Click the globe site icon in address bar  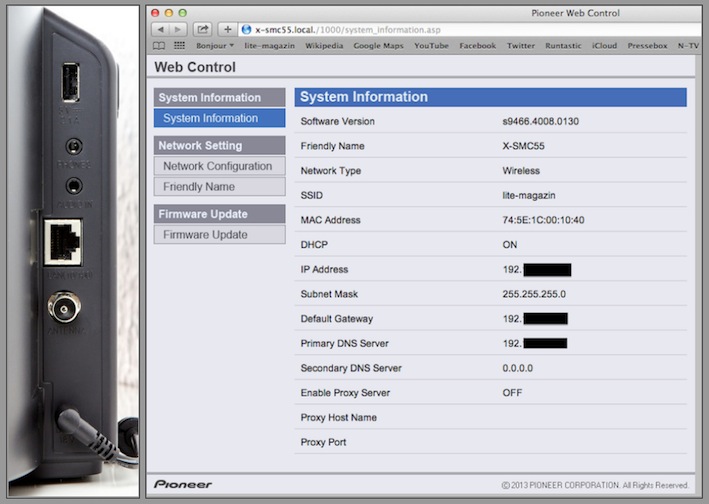[246, 30]
